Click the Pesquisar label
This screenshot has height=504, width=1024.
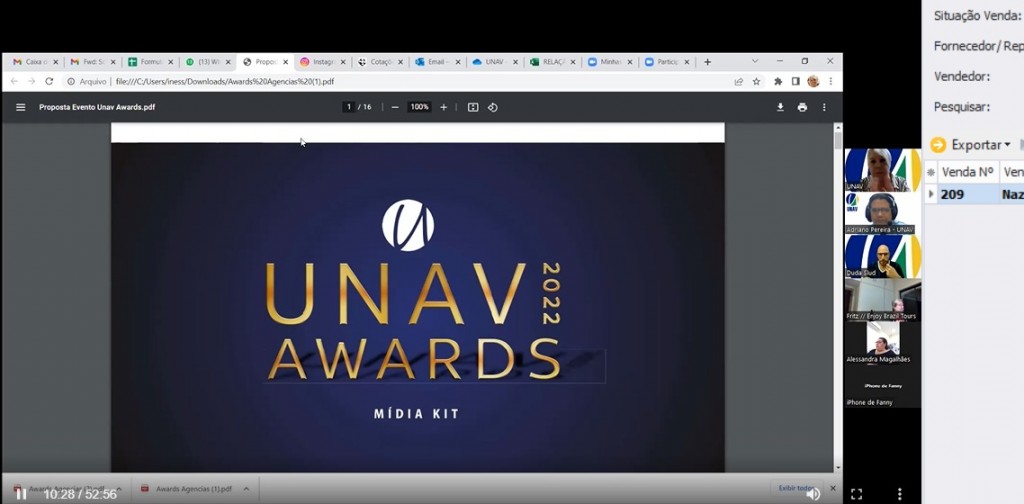pyautogui.click(x=961, y=106)
